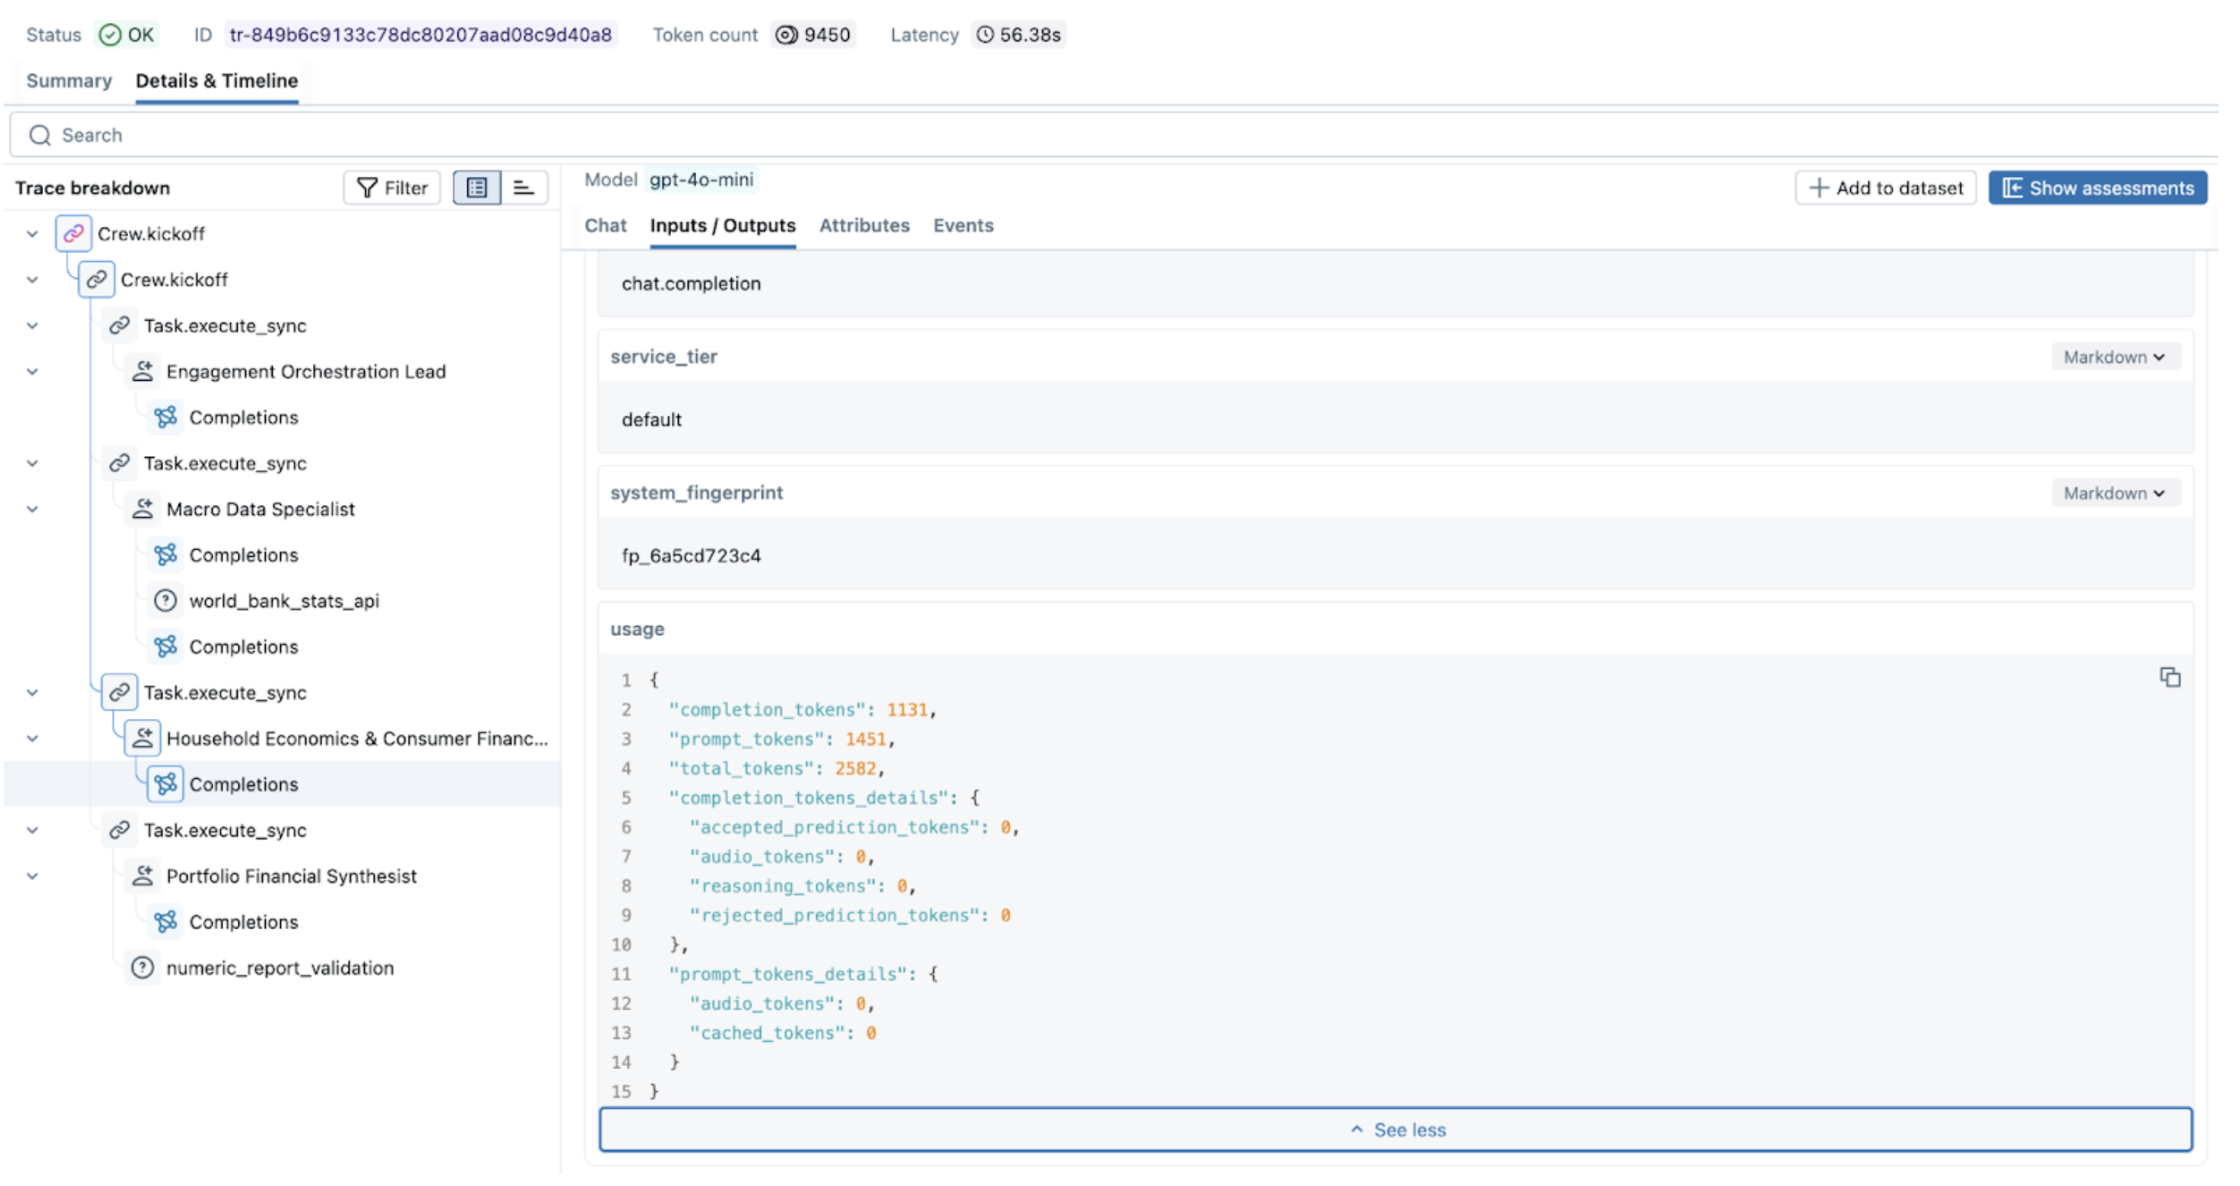Click the first Task.execute_sync link icon
2240x1186 pixels.
point(119,326)
